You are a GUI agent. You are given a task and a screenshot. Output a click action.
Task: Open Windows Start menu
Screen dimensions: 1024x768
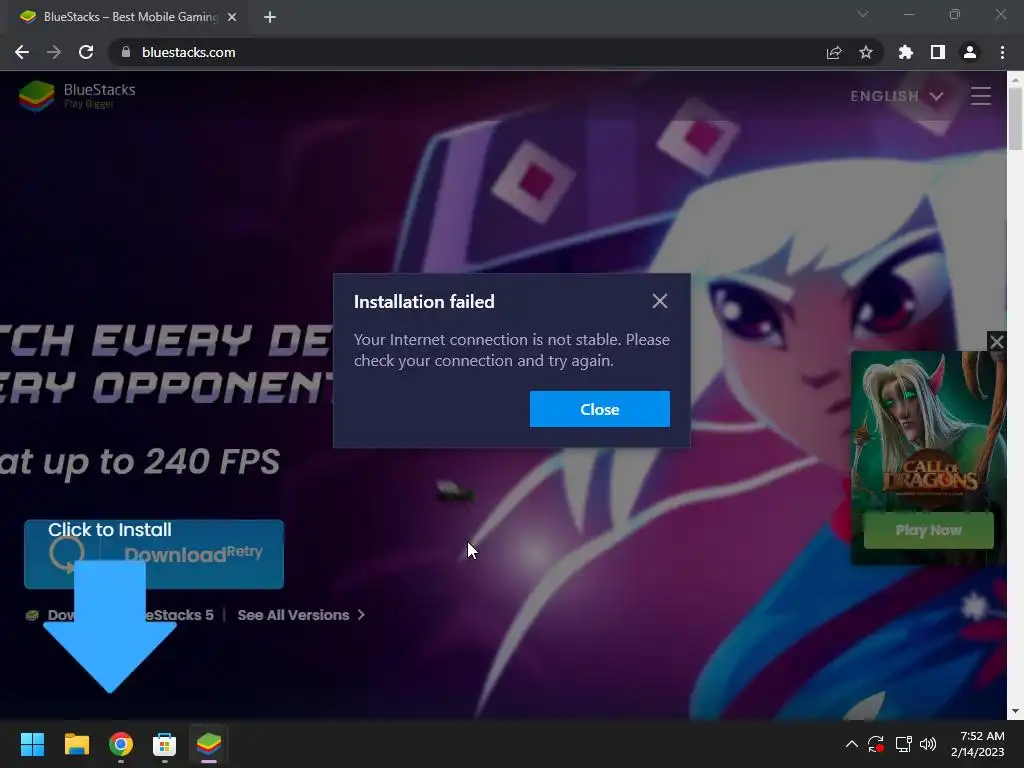click(32, 744)
